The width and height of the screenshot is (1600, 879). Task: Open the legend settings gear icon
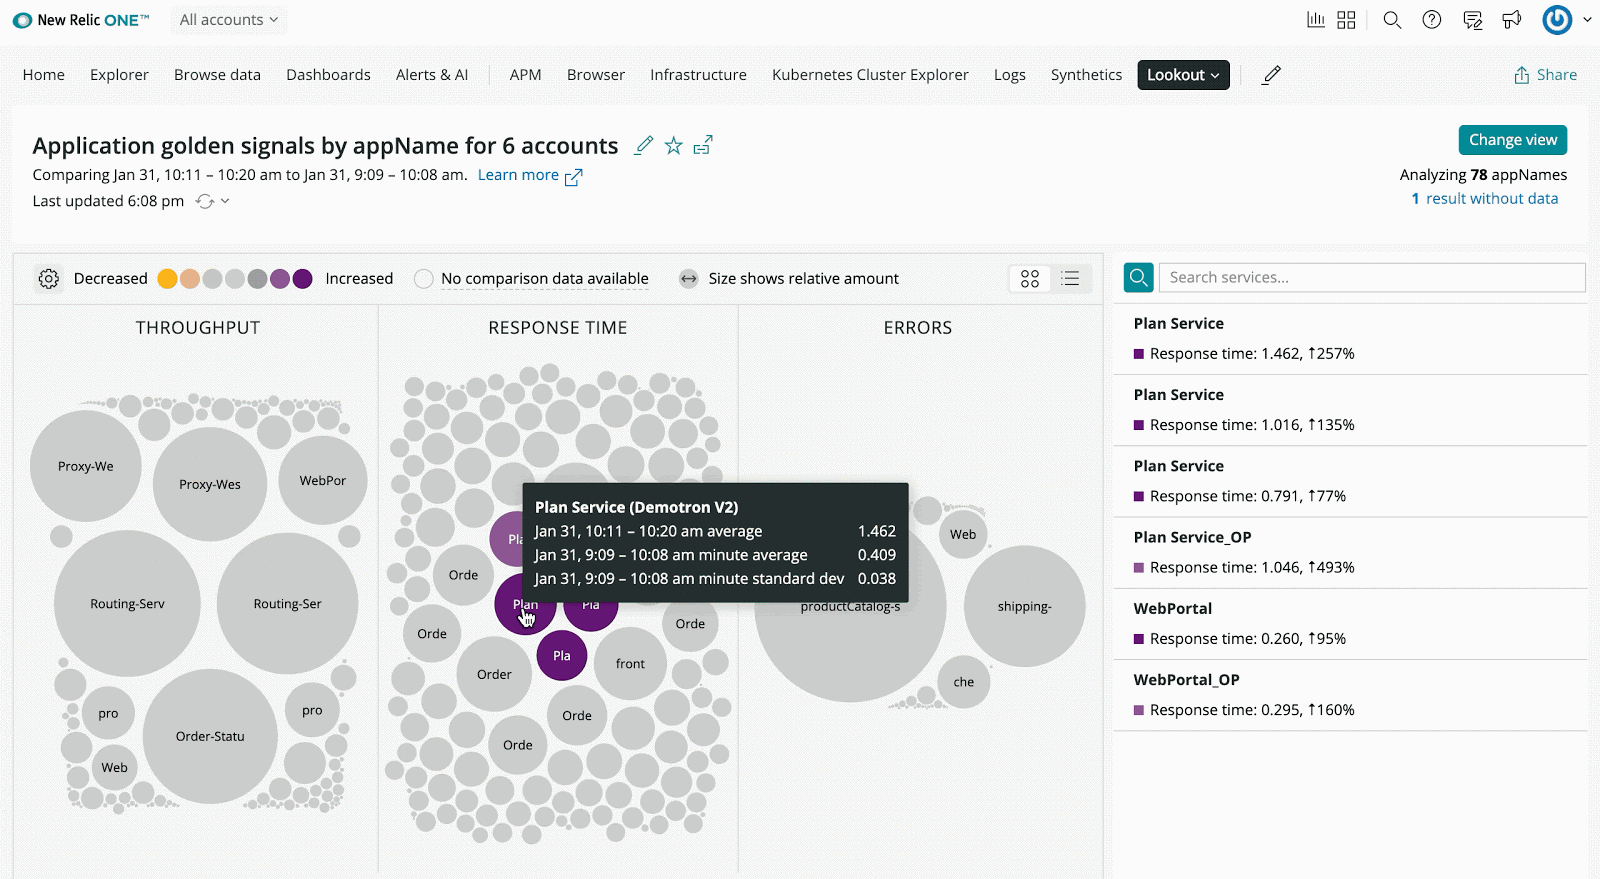pyautogui.click(x=49, y=279)
